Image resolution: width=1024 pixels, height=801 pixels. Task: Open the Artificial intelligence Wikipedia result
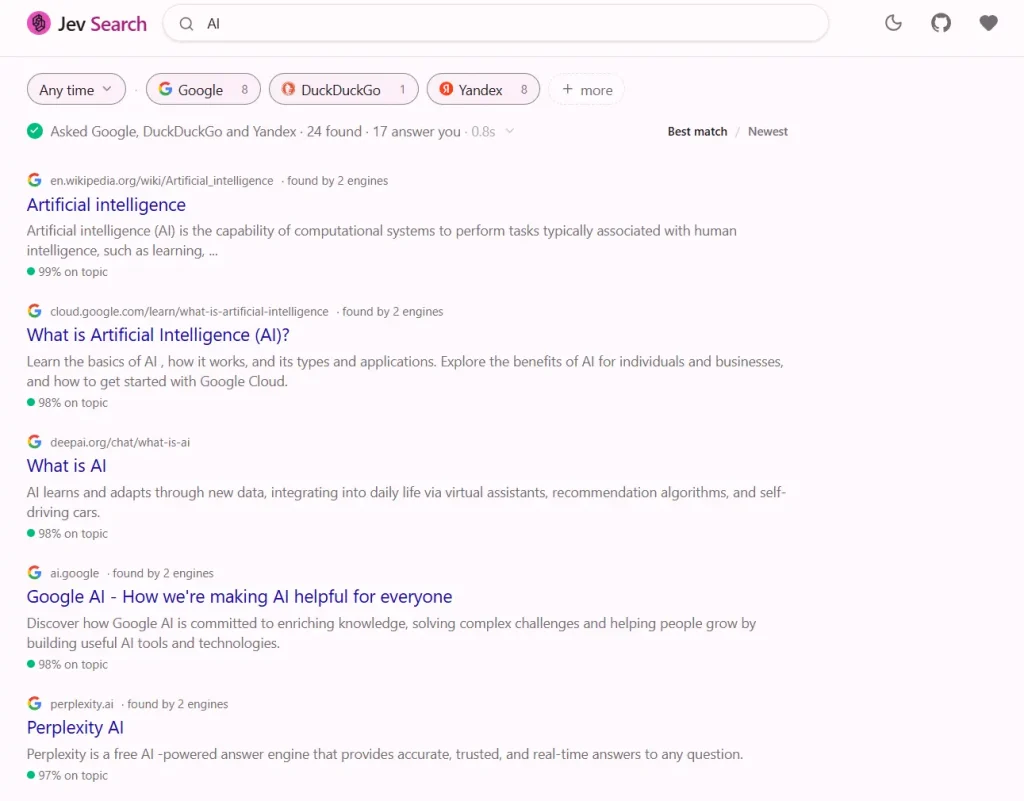point(106,205)
